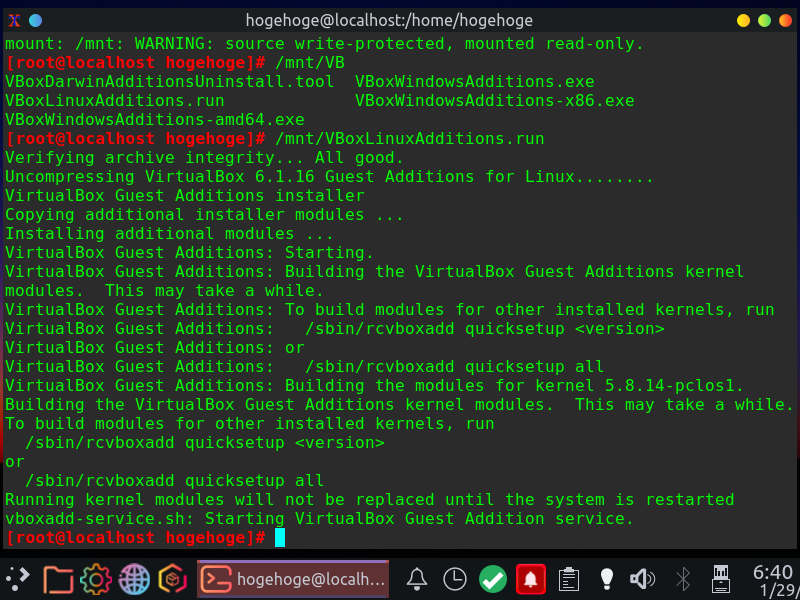Open the clipboard manager tray icon
Viewport: 800px width, 600px height.
[568, 579]
